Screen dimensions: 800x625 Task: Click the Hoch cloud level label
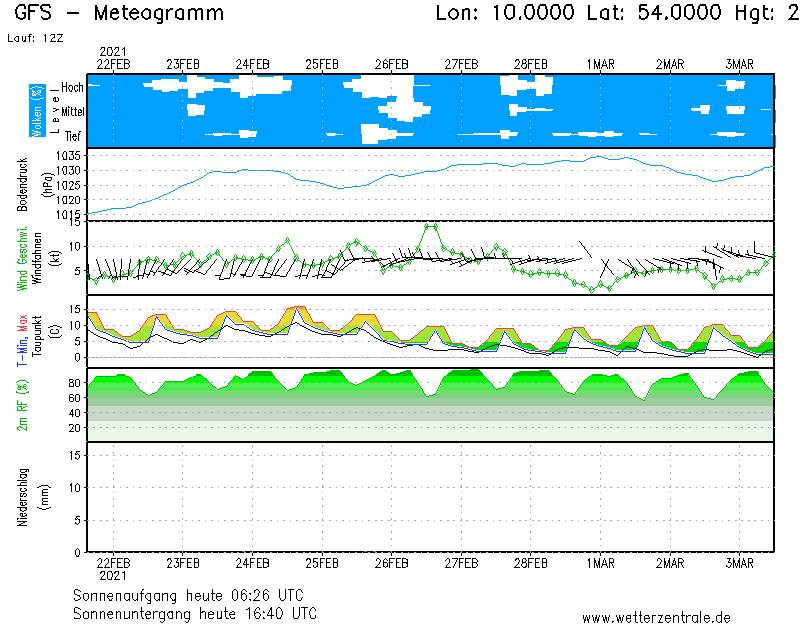click(72, 88)
